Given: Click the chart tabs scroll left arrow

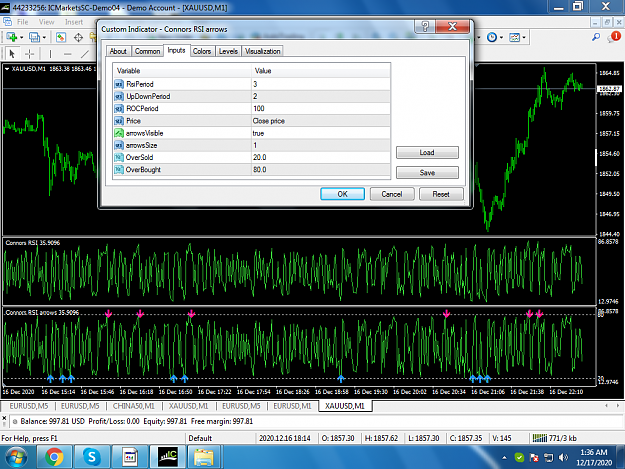Looking at the screenshot, I should coord(606,405).
